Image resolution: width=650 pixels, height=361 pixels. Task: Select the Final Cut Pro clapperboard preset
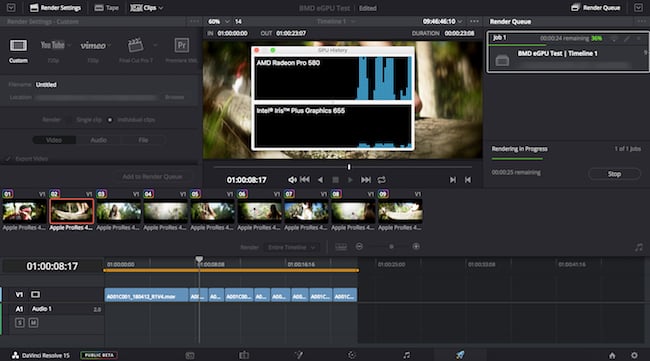[x=135, y=45]
